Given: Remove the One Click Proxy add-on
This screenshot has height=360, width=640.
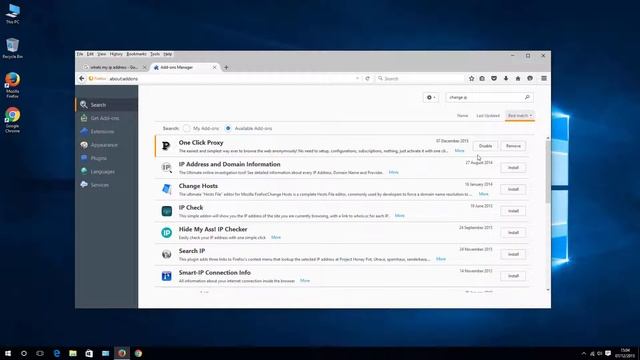Looking at the screenshot, I should point(513,146).
